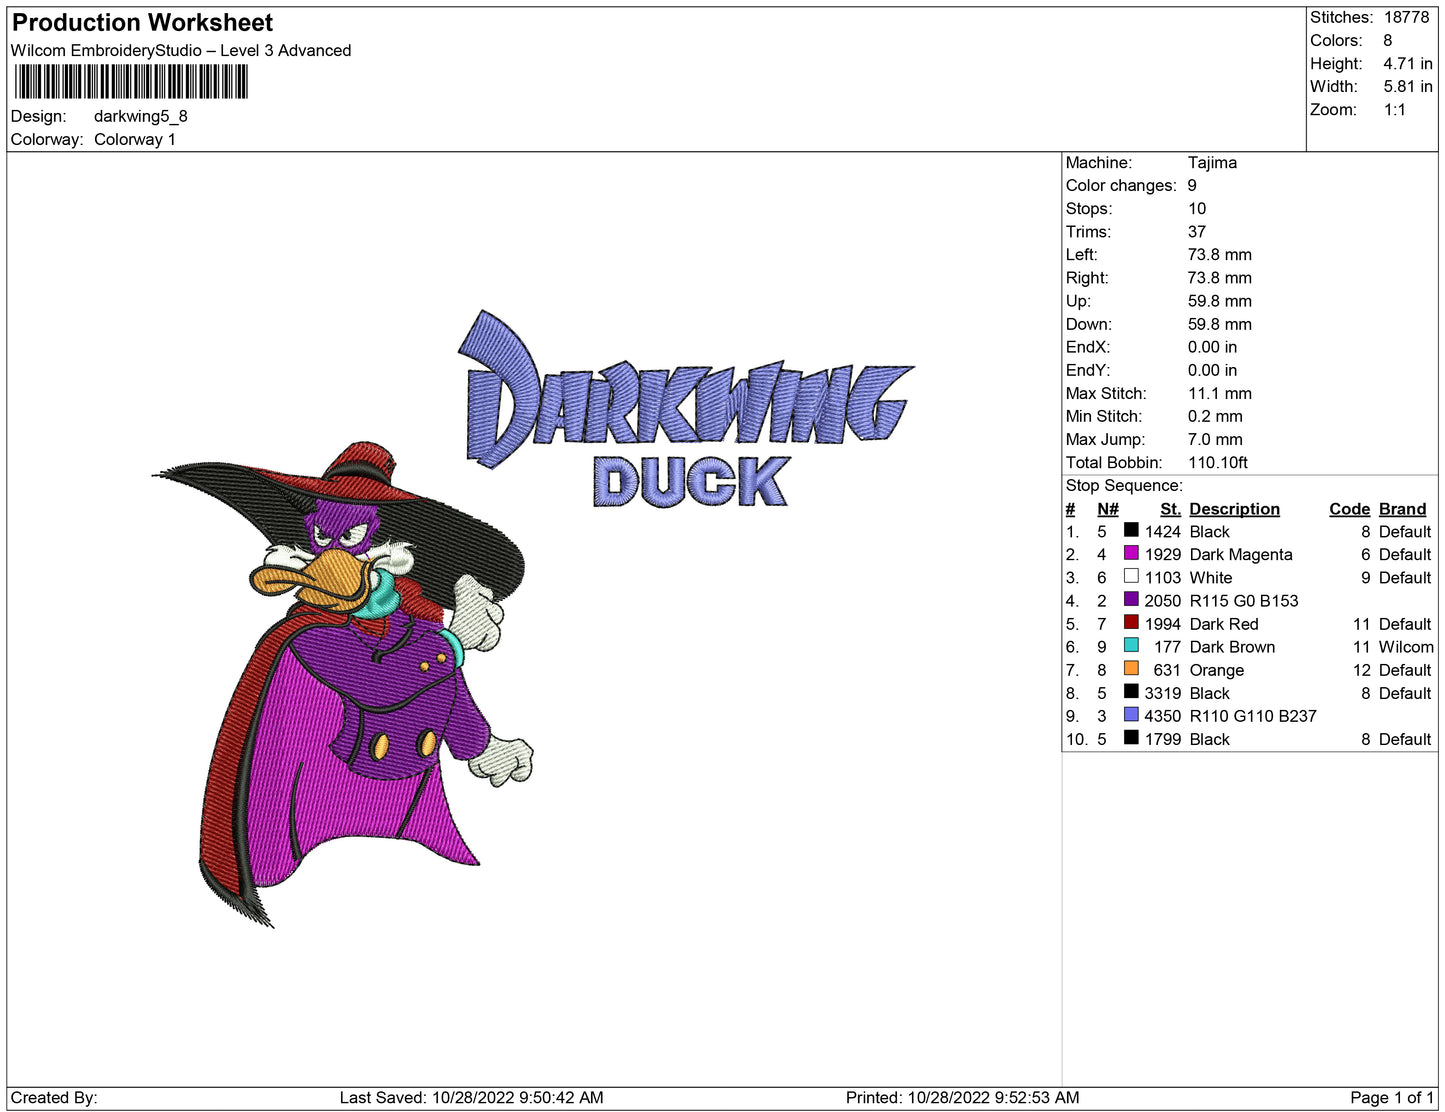1445x1112 pixels.
Task: Click the 'Dark Brown' description text
Action: pyautogui.click(x=1232, y=647)
